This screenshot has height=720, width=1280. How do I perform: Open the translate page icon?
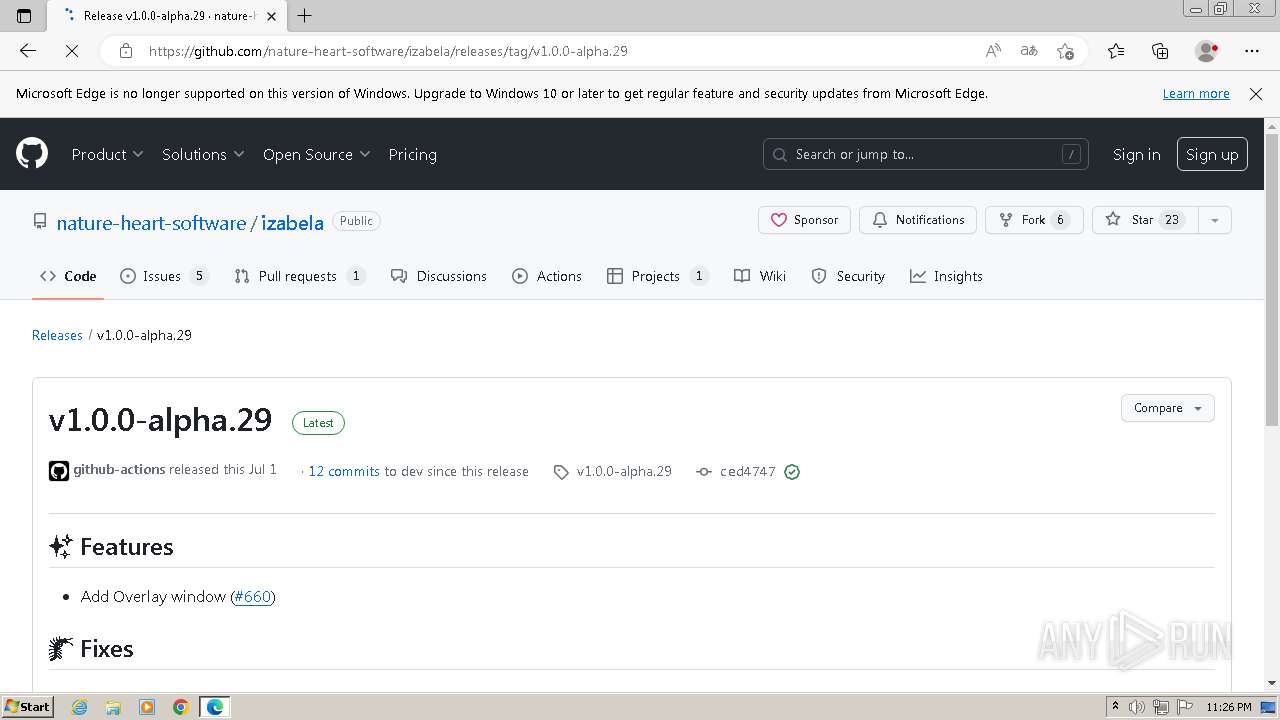tap(1029, 51)
